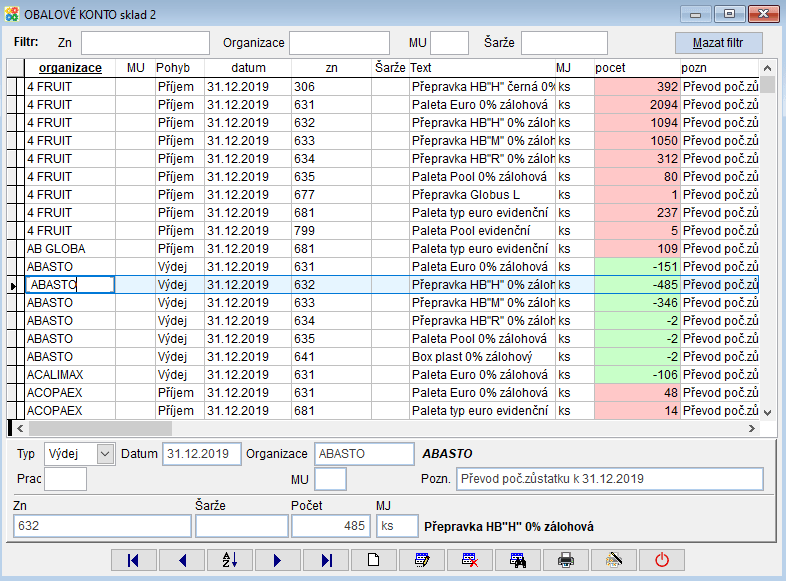The width and height of the screenshot is (786, 581).
Task: Click the horizontal scrollbar thumb
Action: pyautogui.click(x=100, y=429)
